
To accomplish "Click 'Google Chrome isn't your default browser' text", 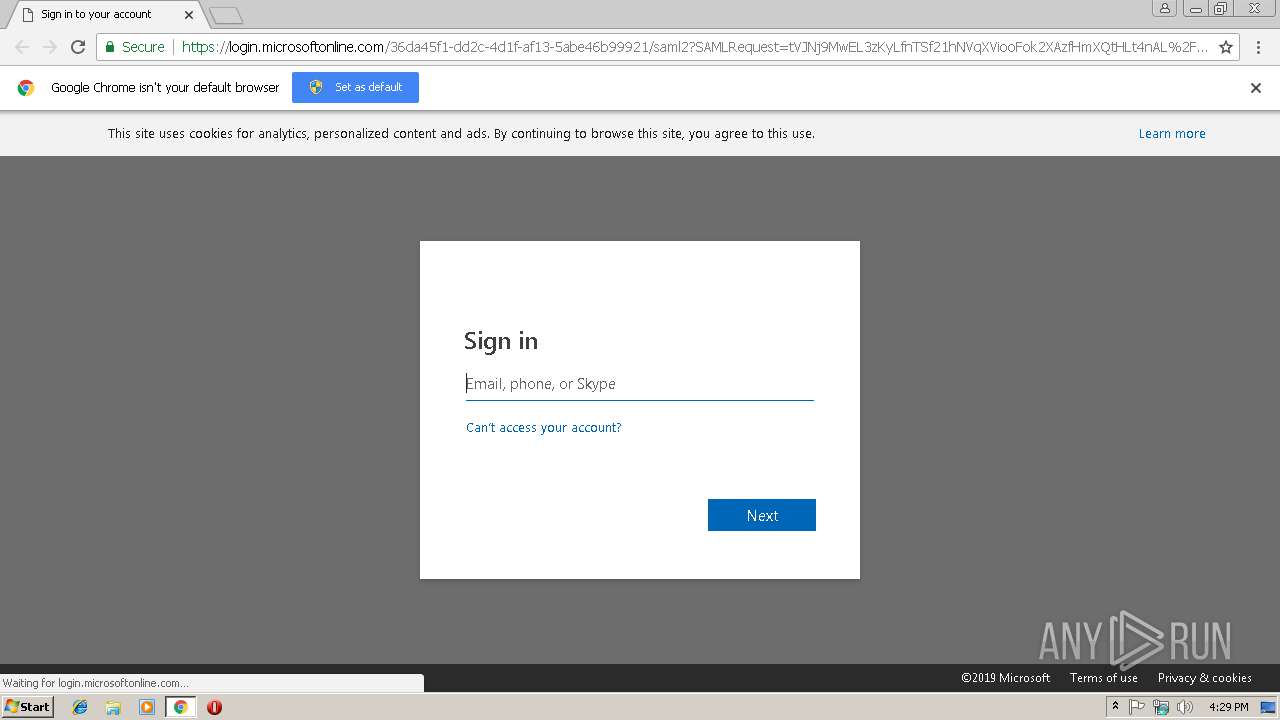I will (165, 88).
